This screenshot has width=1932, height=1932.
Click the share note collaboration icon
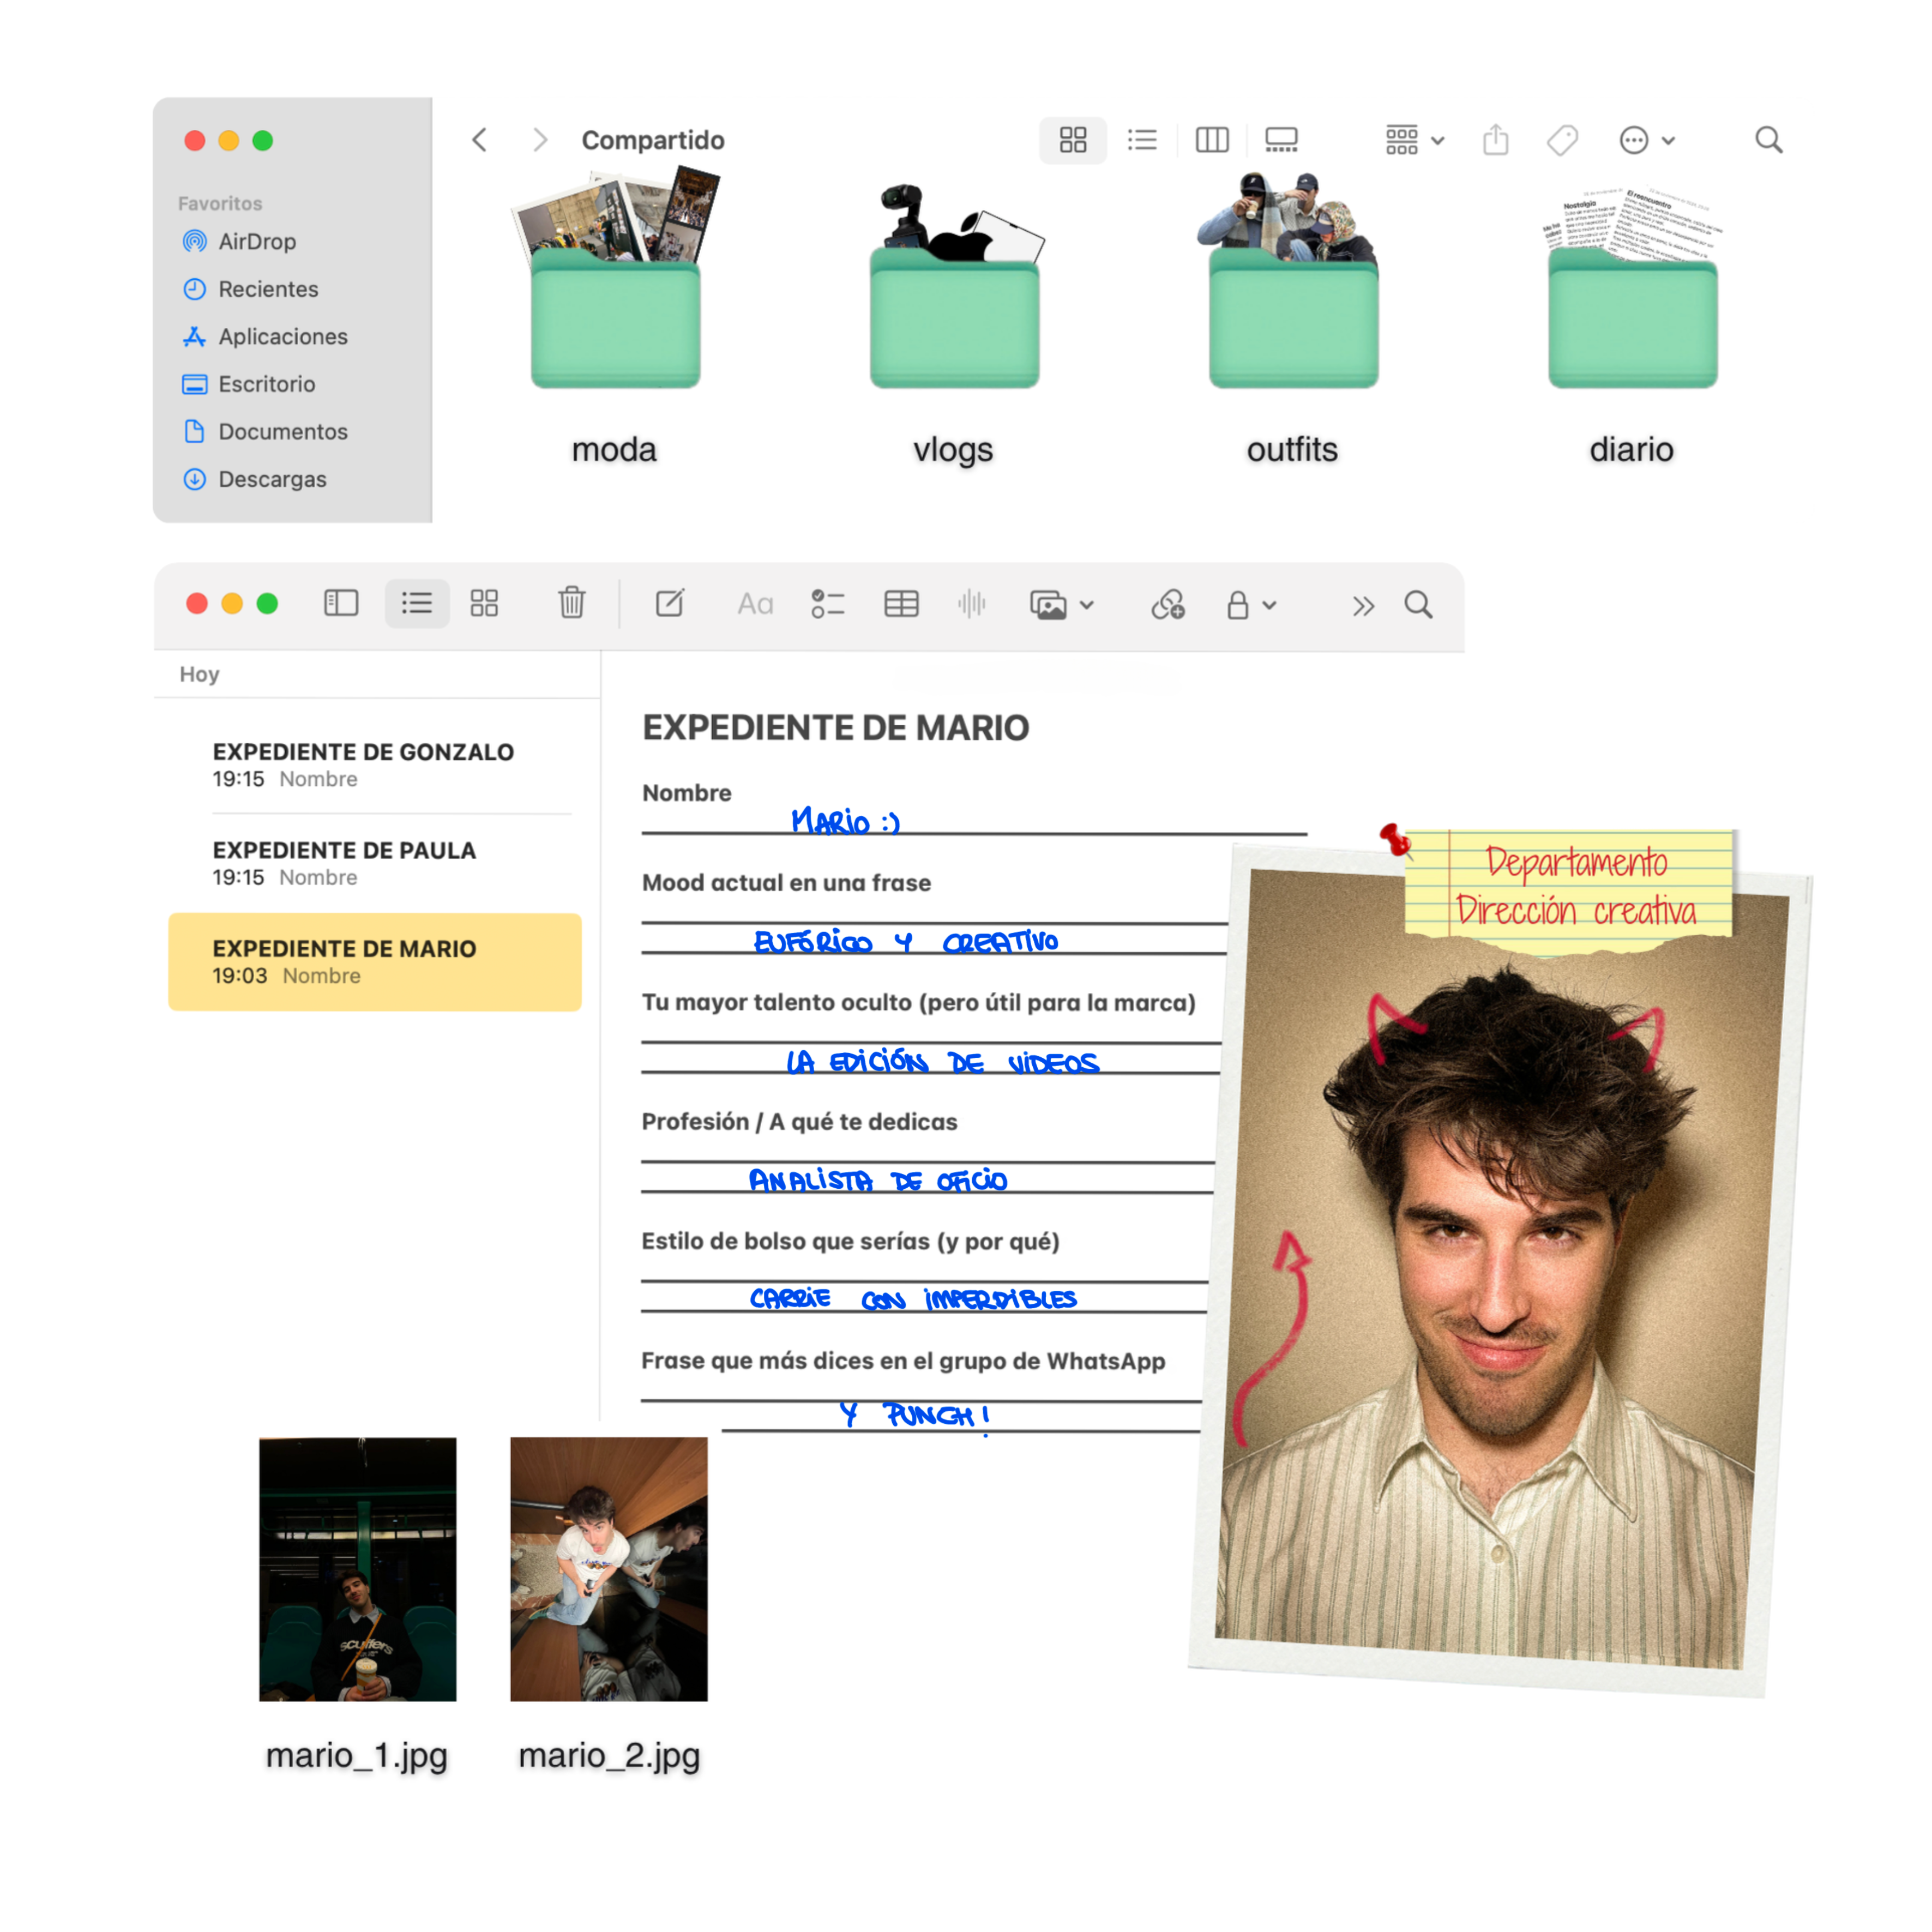pyautogui.click(x=1167, y=604)
